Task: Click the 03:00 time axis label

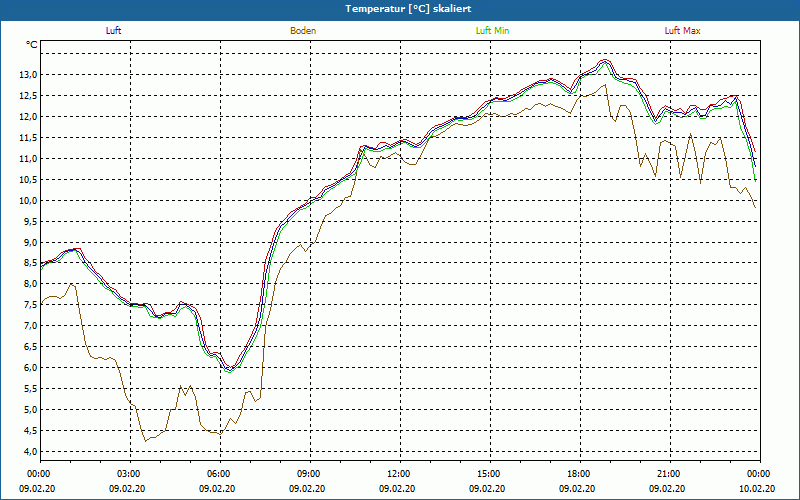Action: click(x=127, y=474)
